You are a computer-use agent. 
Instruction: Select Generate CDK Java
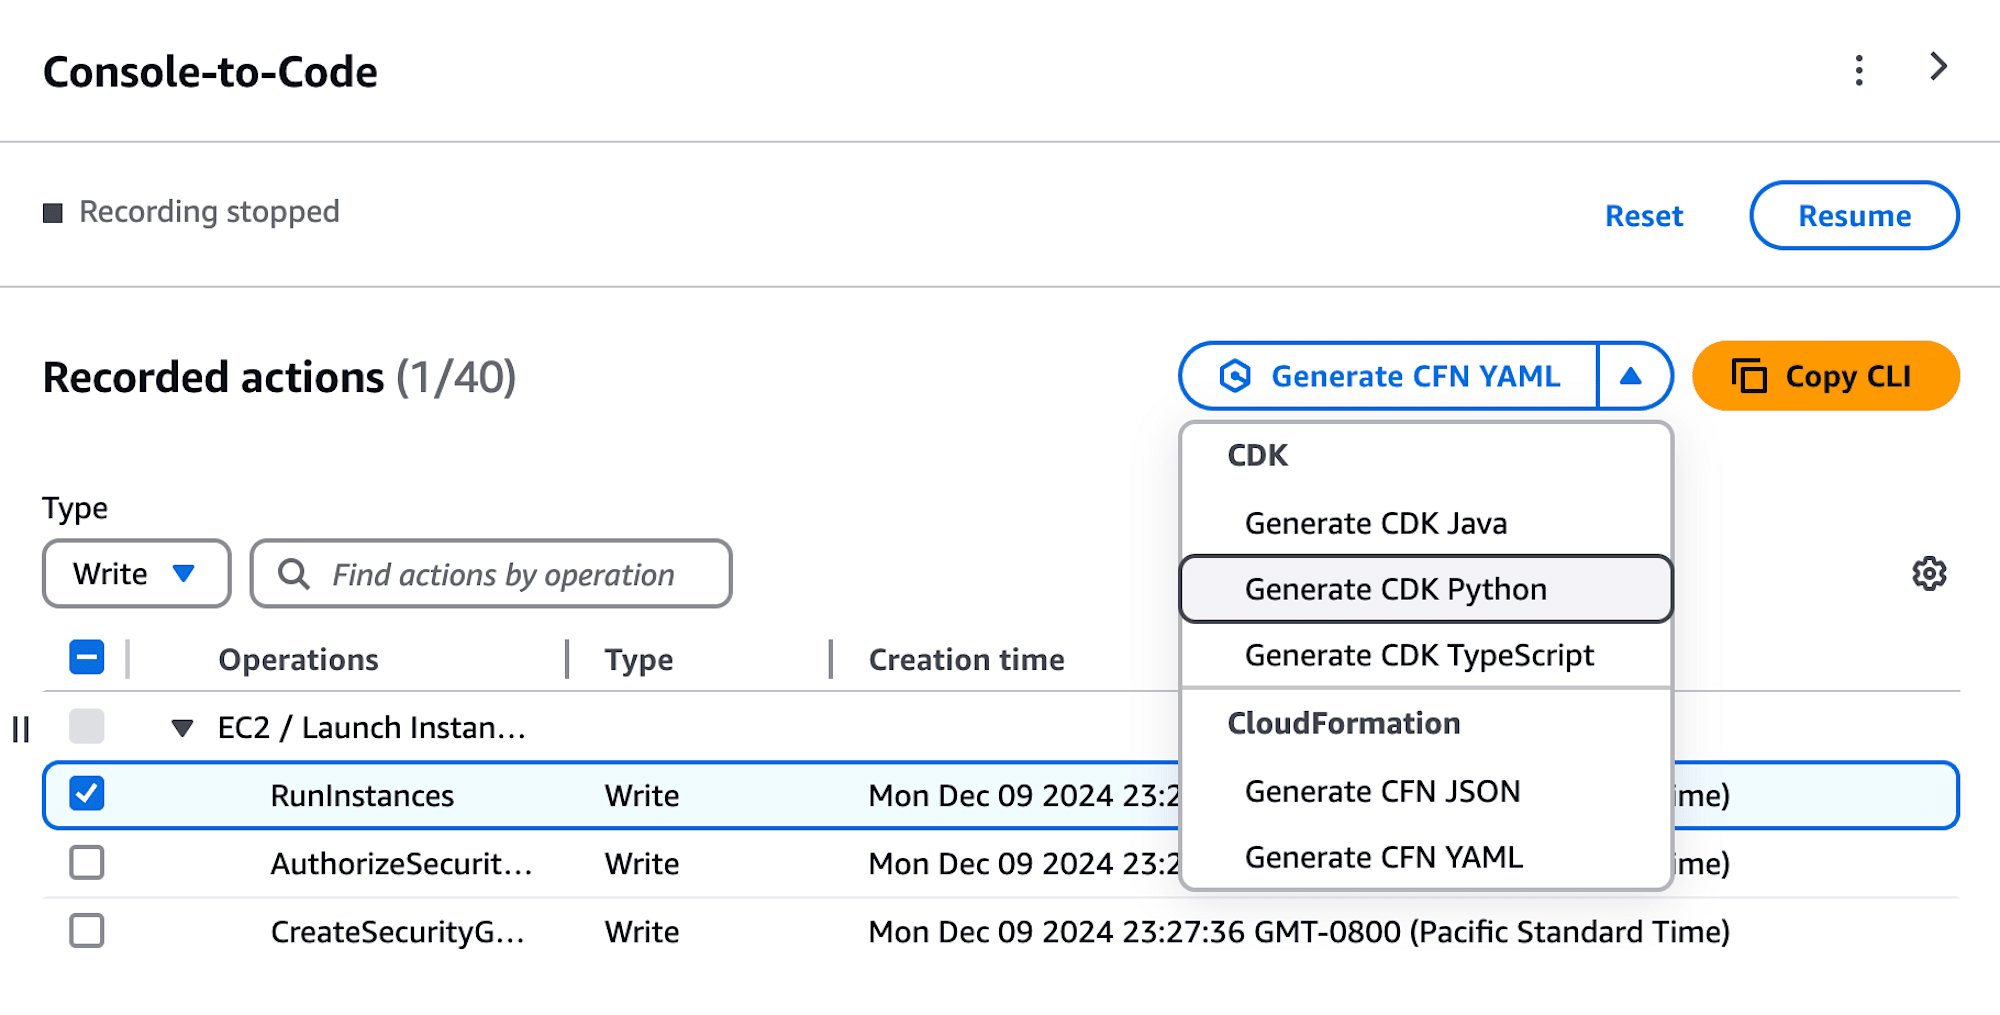click(x=1426, y=523)
